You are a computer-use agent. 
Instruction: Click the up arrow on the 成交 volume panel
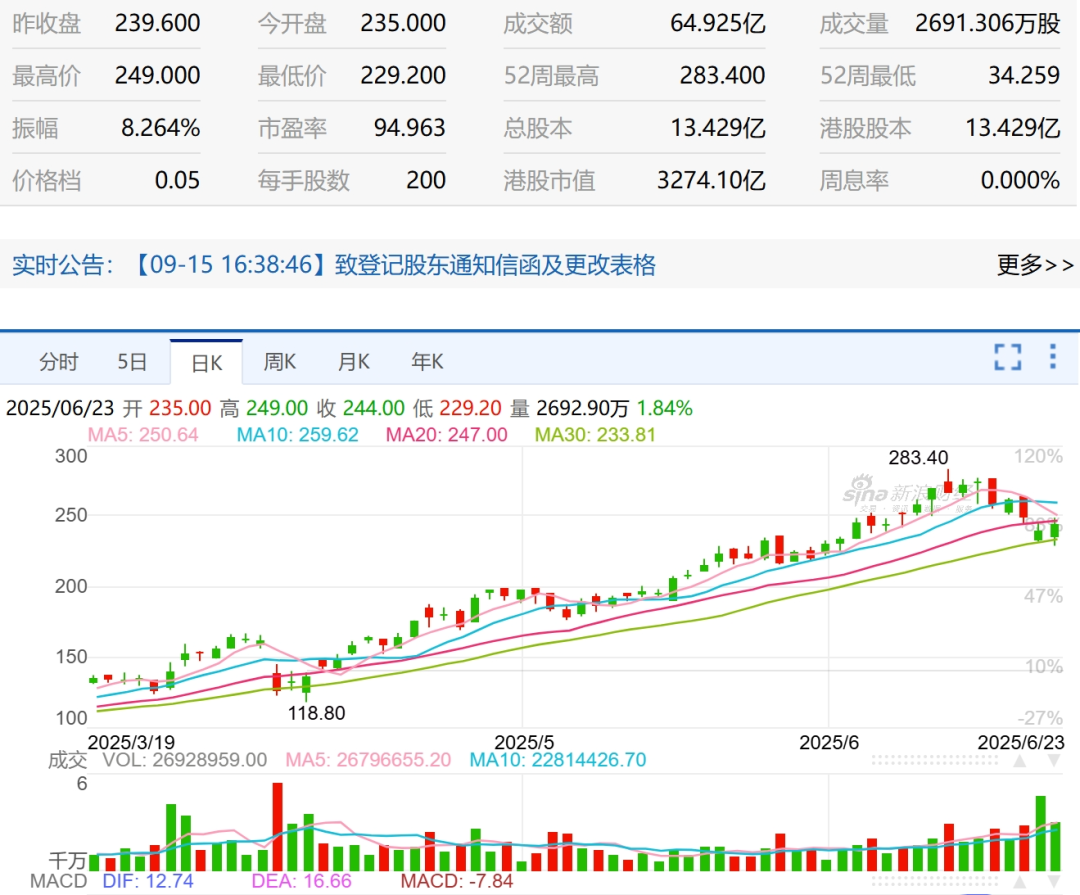click(x=1020, y=761)
